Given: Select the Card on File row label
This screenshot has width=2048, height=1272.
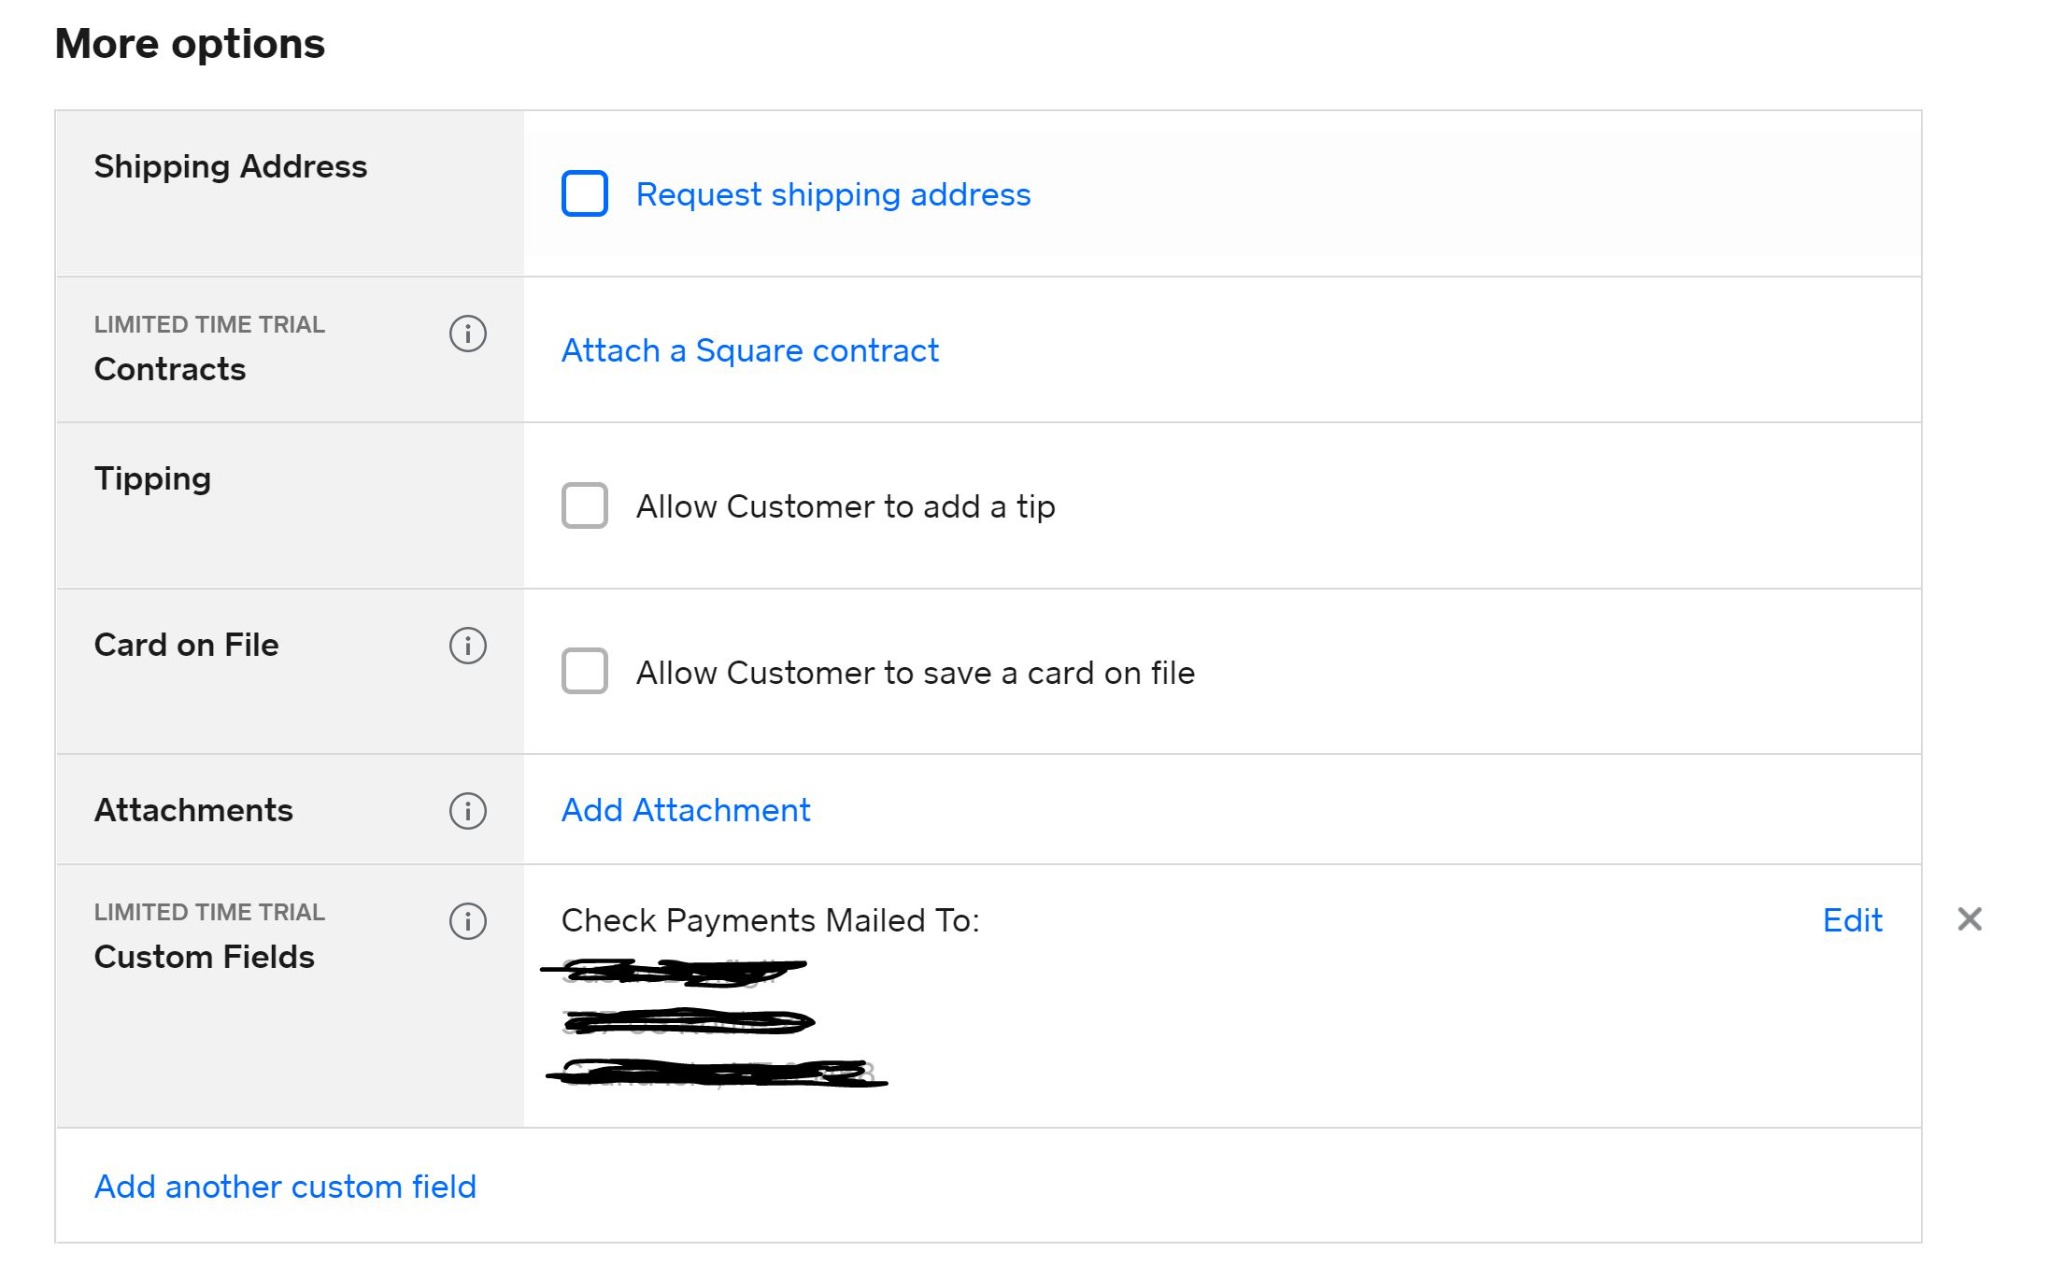Looking at the screenshot, I should 186,645.
